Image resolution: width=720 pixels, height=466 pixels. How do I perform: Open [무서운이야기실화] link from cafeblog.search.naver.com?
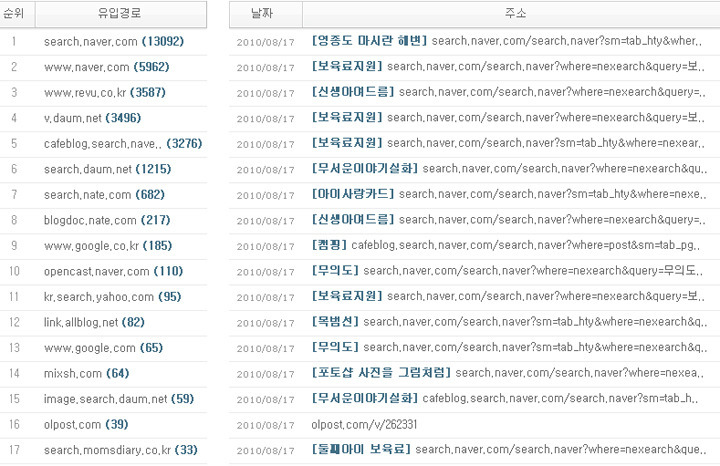pyautogui.click(x=365, y=398)
